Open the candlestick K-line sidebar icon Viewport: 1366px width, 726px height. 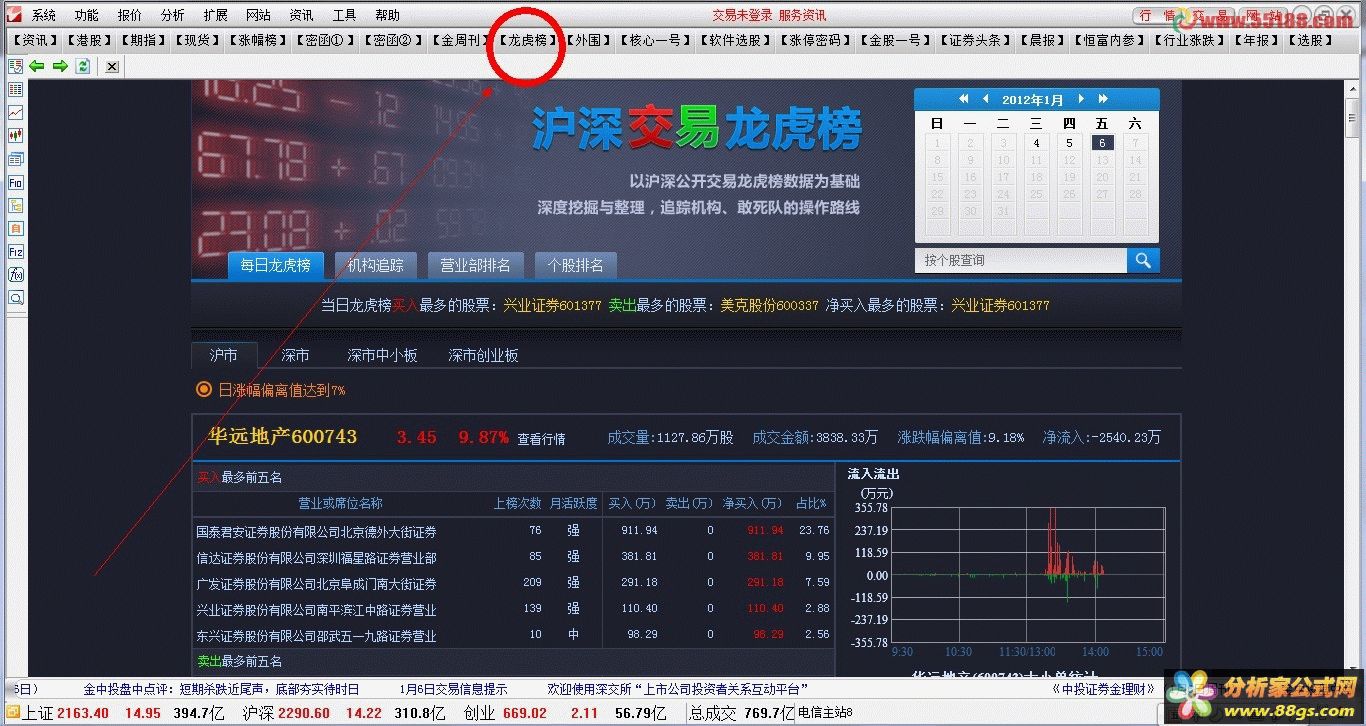15,136
